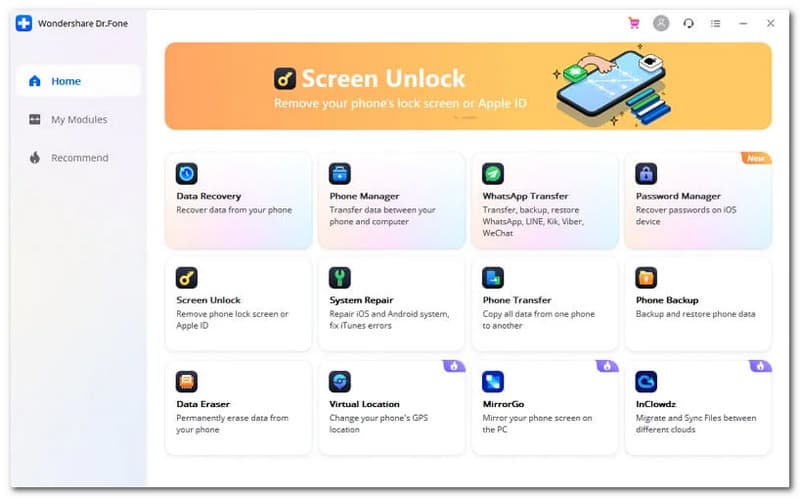
Task: Open support headset icon
Action: point(688,23)
